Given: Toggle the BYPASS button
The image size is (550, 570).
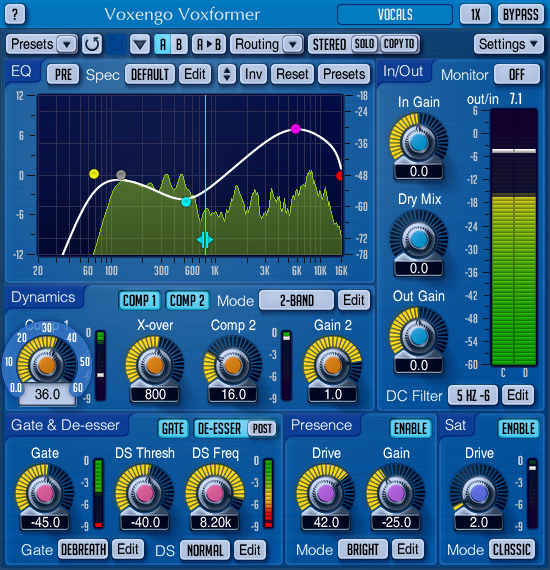Looking at the screenshot, I should click(521, 15).
